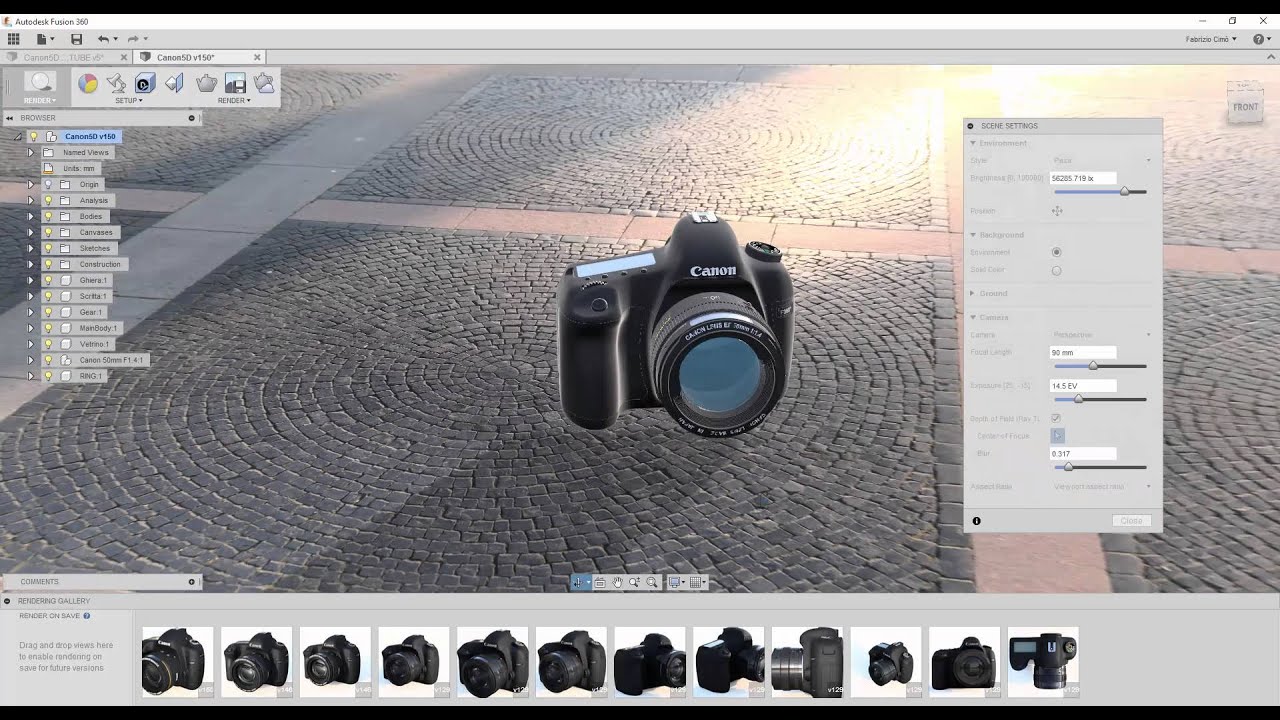Select the Solid Color radio button

[x=1056, y=270]
